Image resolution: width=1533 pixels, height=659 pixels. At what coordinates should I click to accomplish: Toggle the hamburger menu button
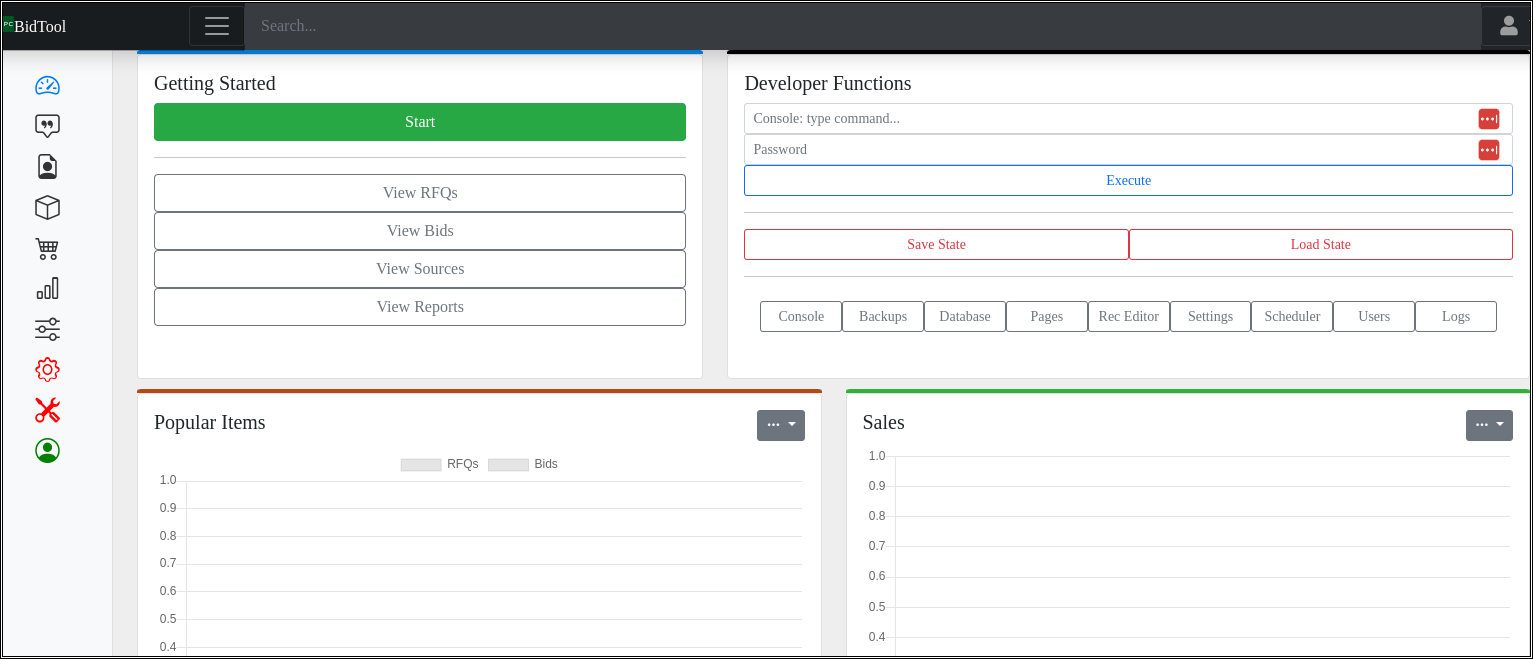[217, 26]
